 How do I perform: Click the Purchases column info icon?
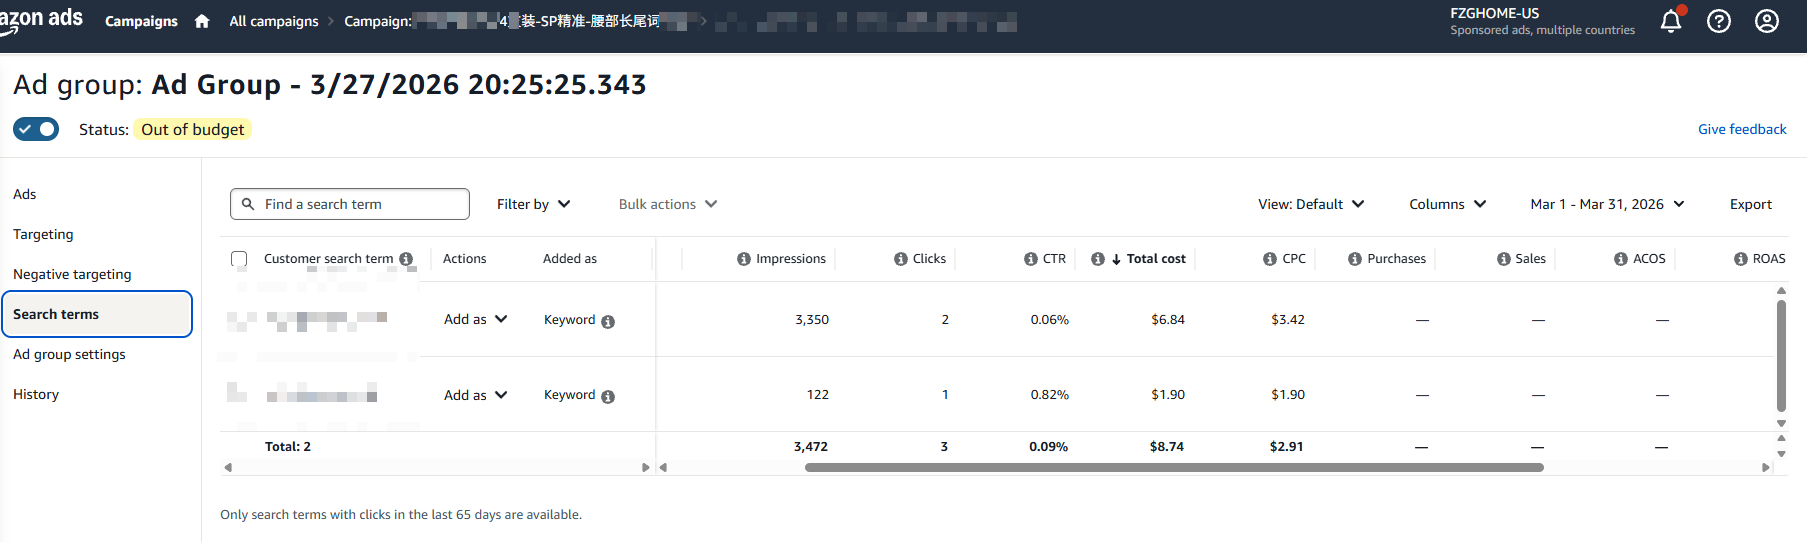1354,259
